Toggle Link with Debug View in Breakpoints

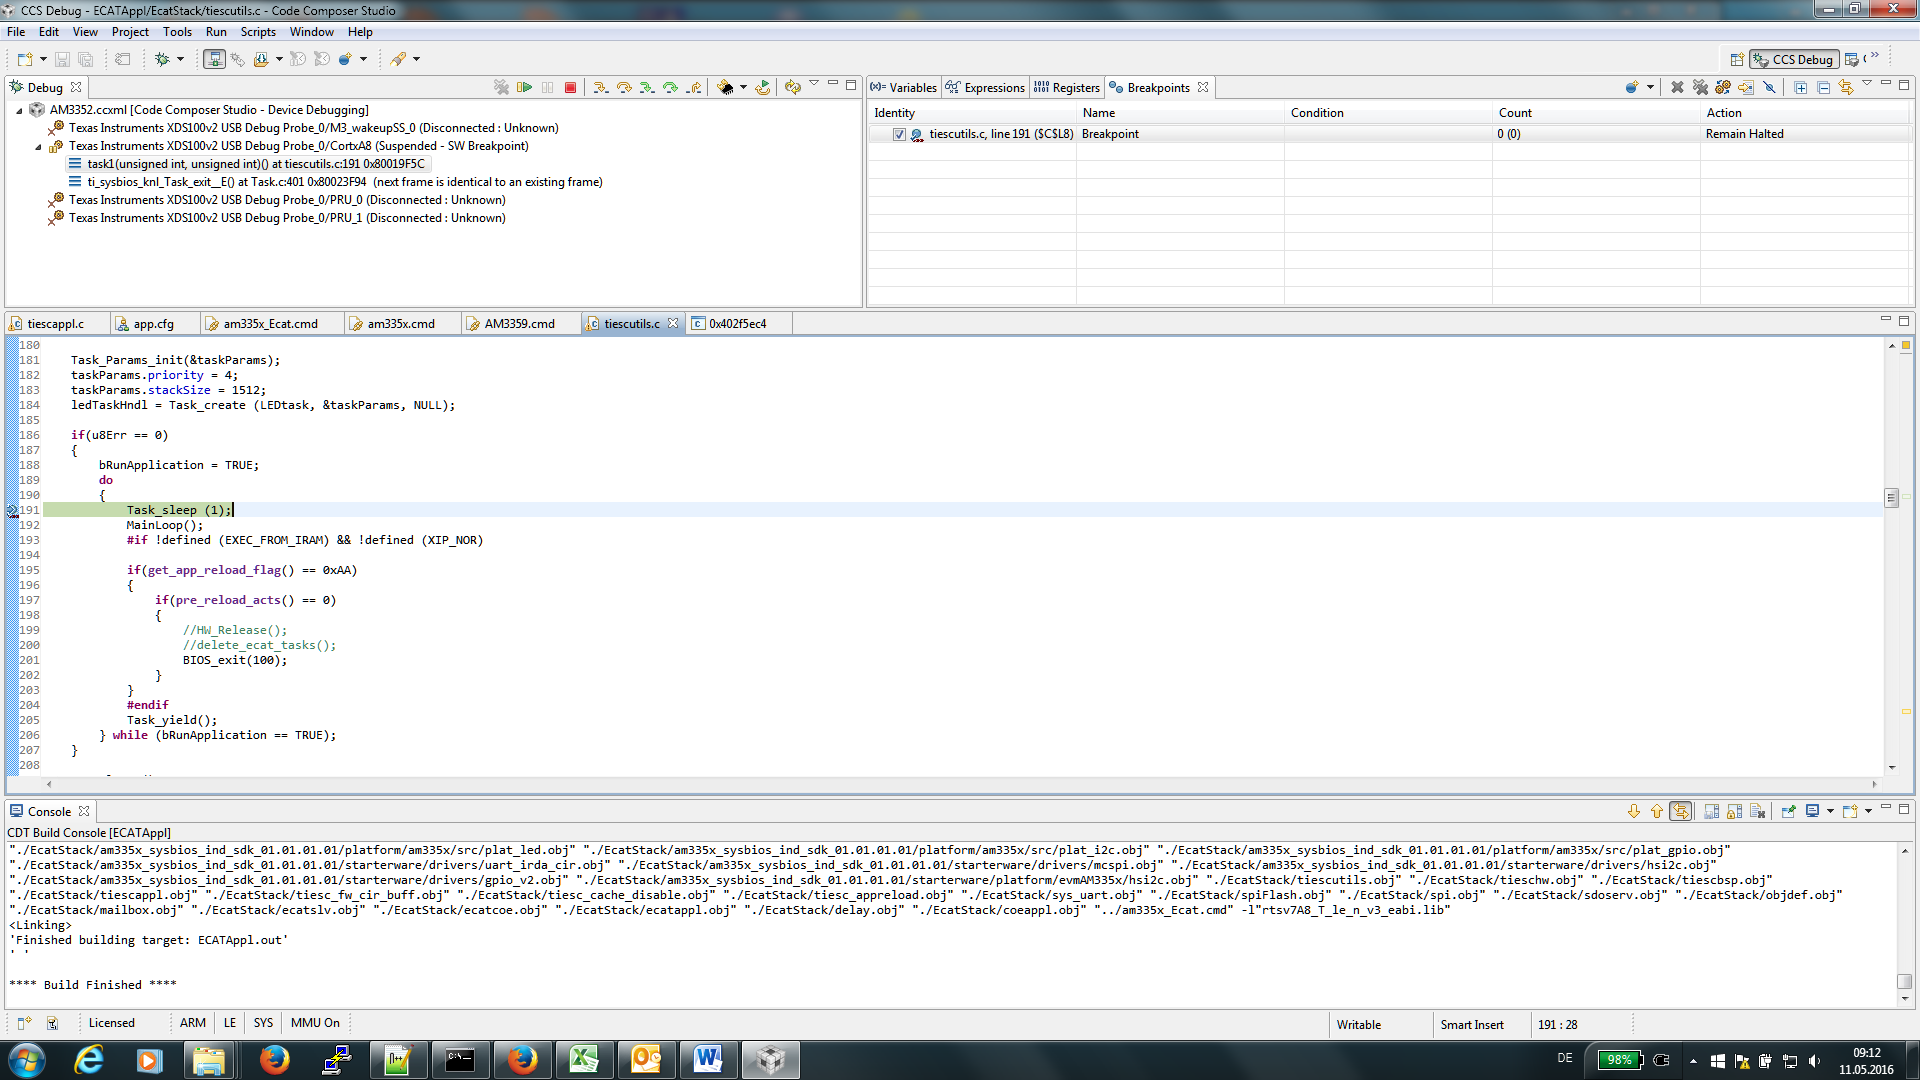click(1846, 88)
